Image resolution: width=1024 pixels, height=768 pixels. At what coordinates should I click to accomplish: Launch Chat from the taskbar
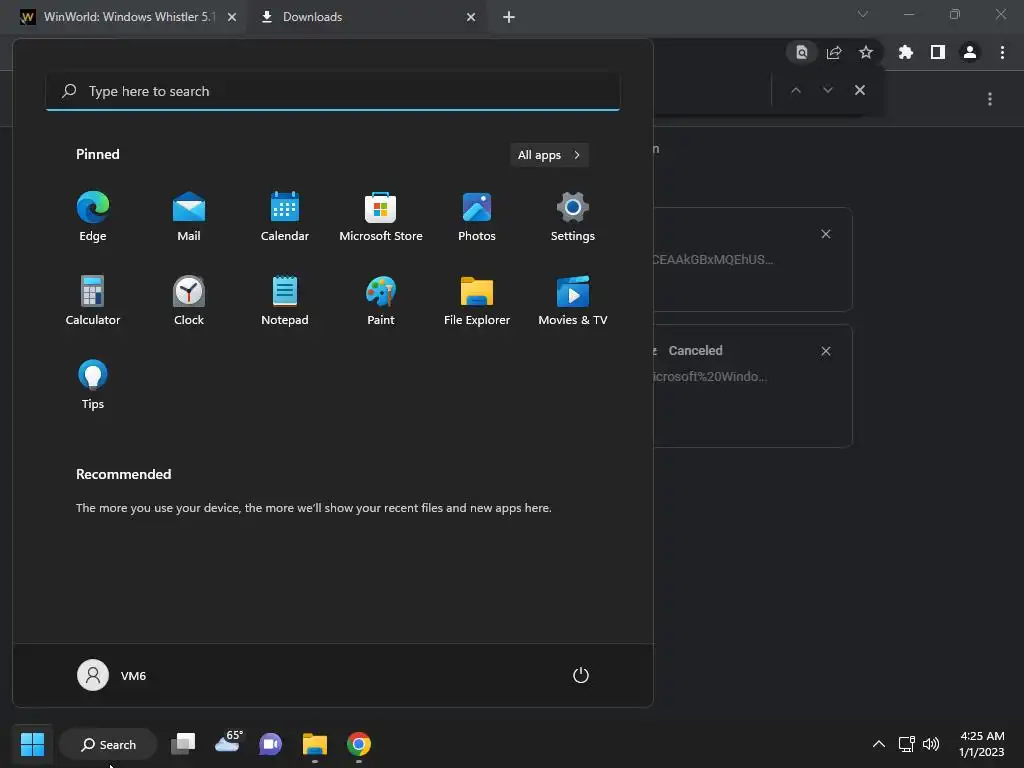tap(270, 744)
